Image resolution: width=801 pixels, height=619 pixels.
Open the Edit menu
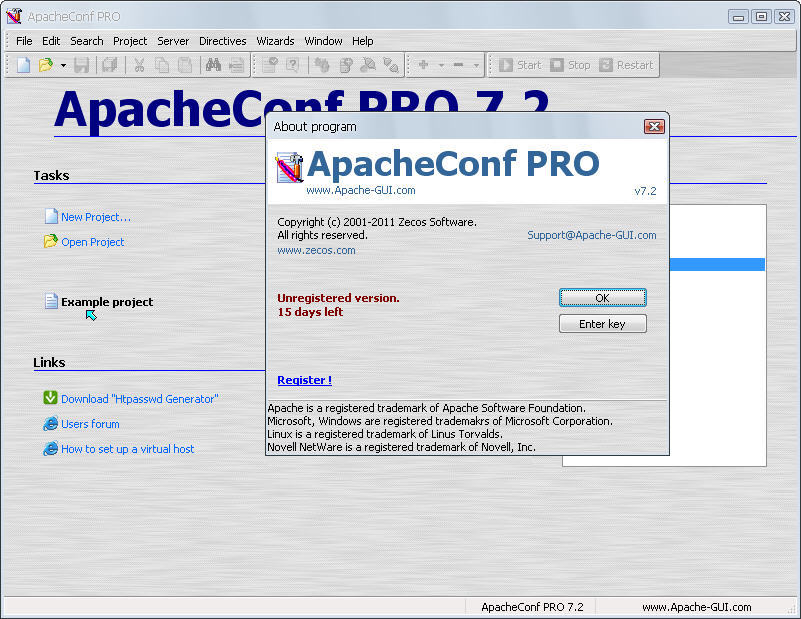click(x=51, y=41)
